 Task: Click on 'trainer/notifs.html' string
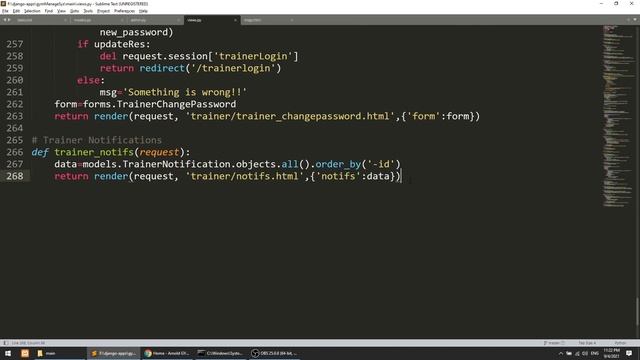pyautogui.click(x=245, y=176)
